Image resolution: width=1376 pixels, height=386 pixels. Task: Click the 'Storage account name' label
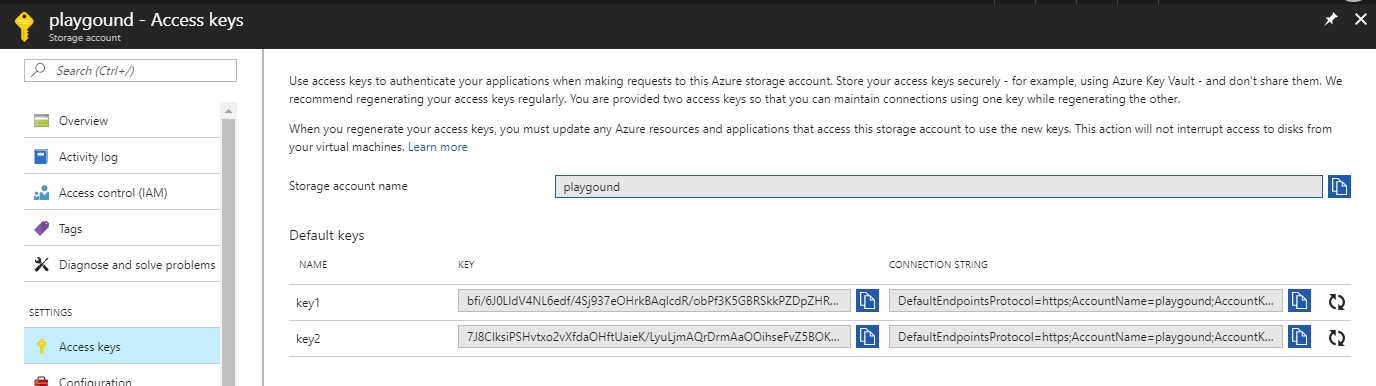point(348,186)
